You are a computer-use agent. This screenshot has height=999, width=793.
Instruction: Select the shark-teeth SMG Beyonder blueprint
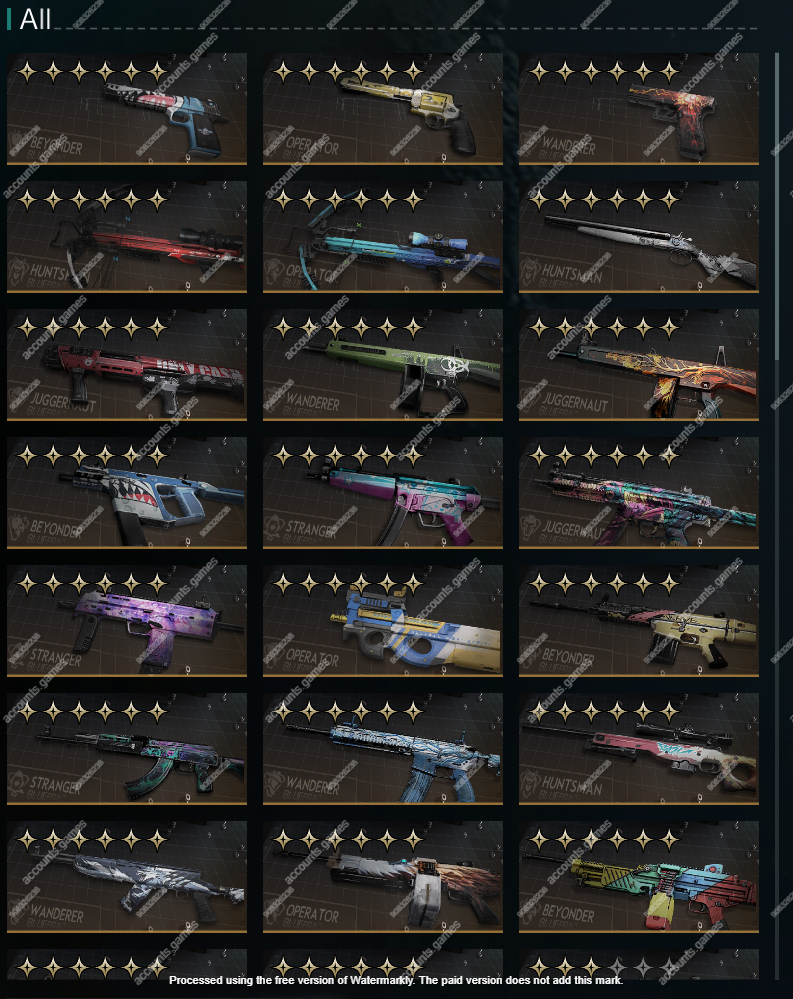click(x=127, y=493)
